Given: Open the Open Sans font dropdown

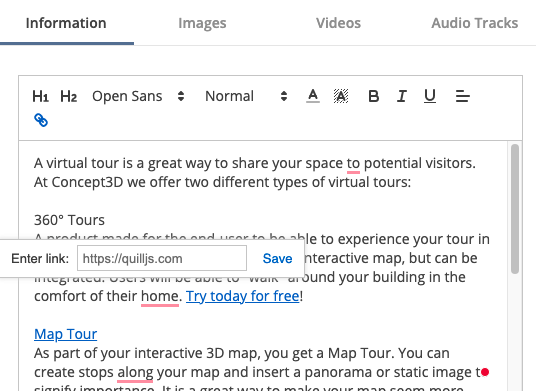Looking at the screenshot, I should tap(138, 96).
